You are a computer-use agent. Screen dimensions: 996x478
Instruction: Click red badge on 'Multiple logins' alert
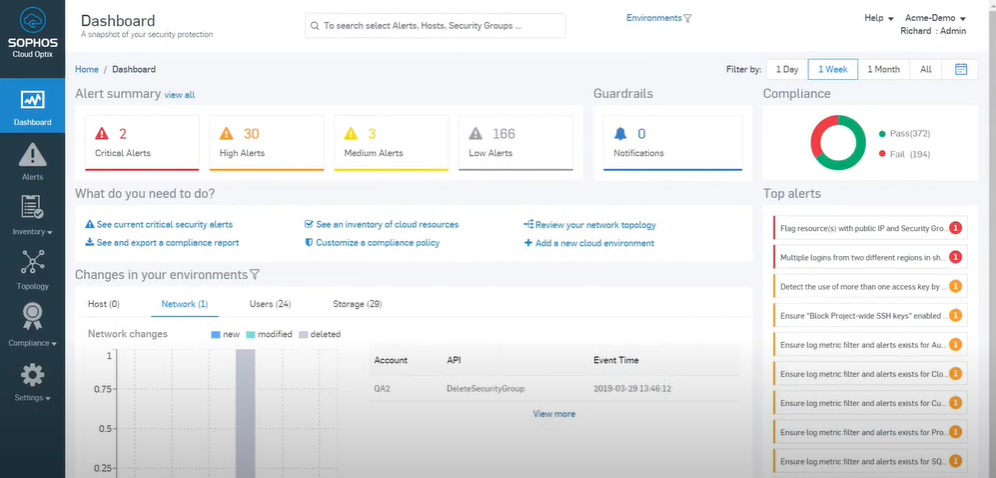point(955,257)
